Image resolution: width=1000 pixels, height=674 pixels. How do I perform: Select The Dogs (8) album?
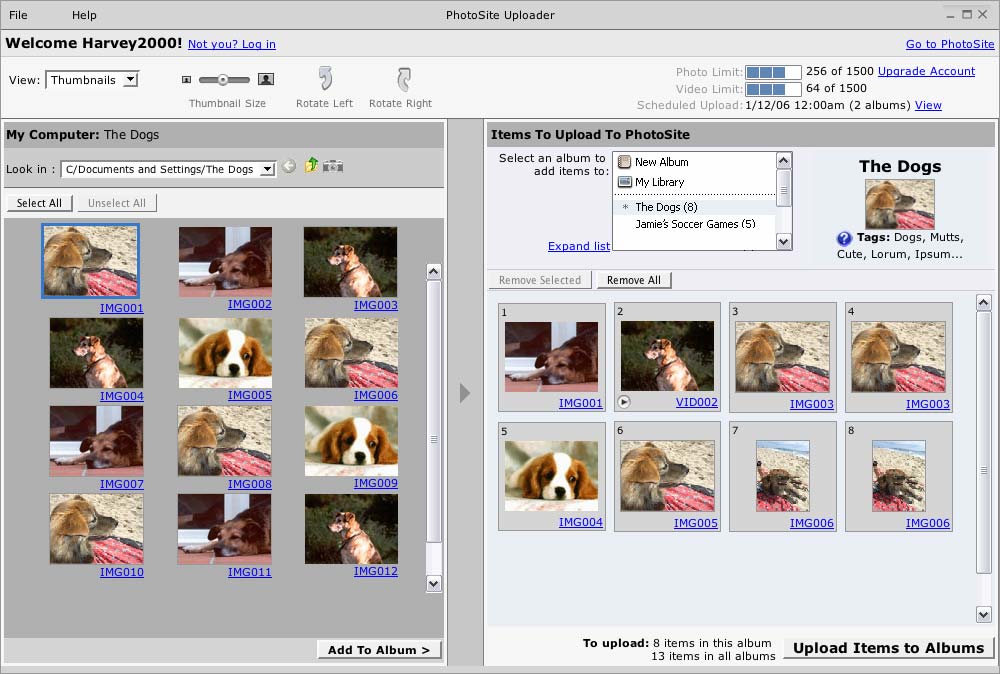pyautogui.click(x=695, y=207)
